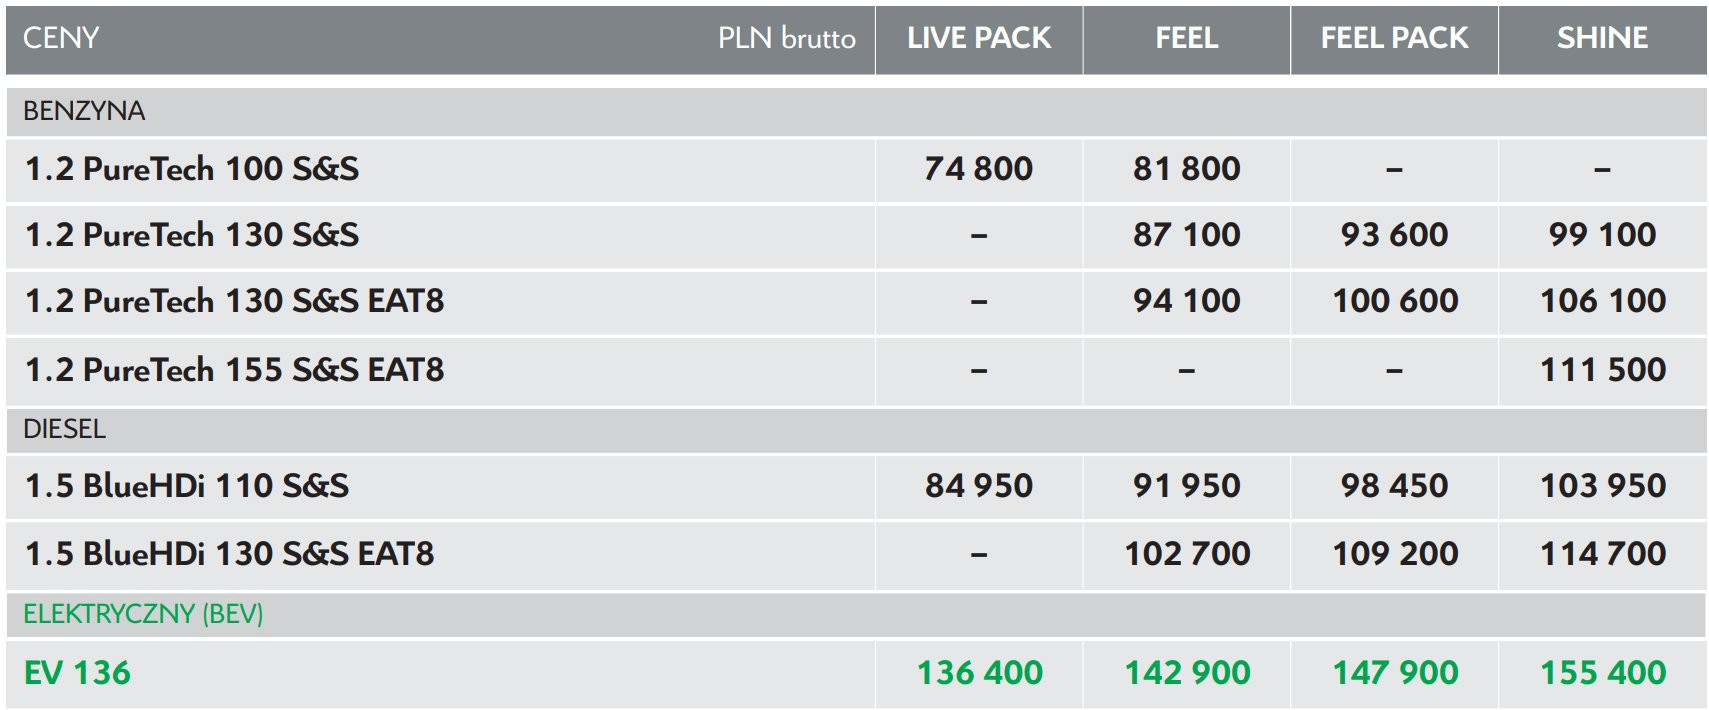Select the 1.2 PureTech 155 S&S EAT8 row label
The height and width of the screenshot is (710, 1709).
234,370
